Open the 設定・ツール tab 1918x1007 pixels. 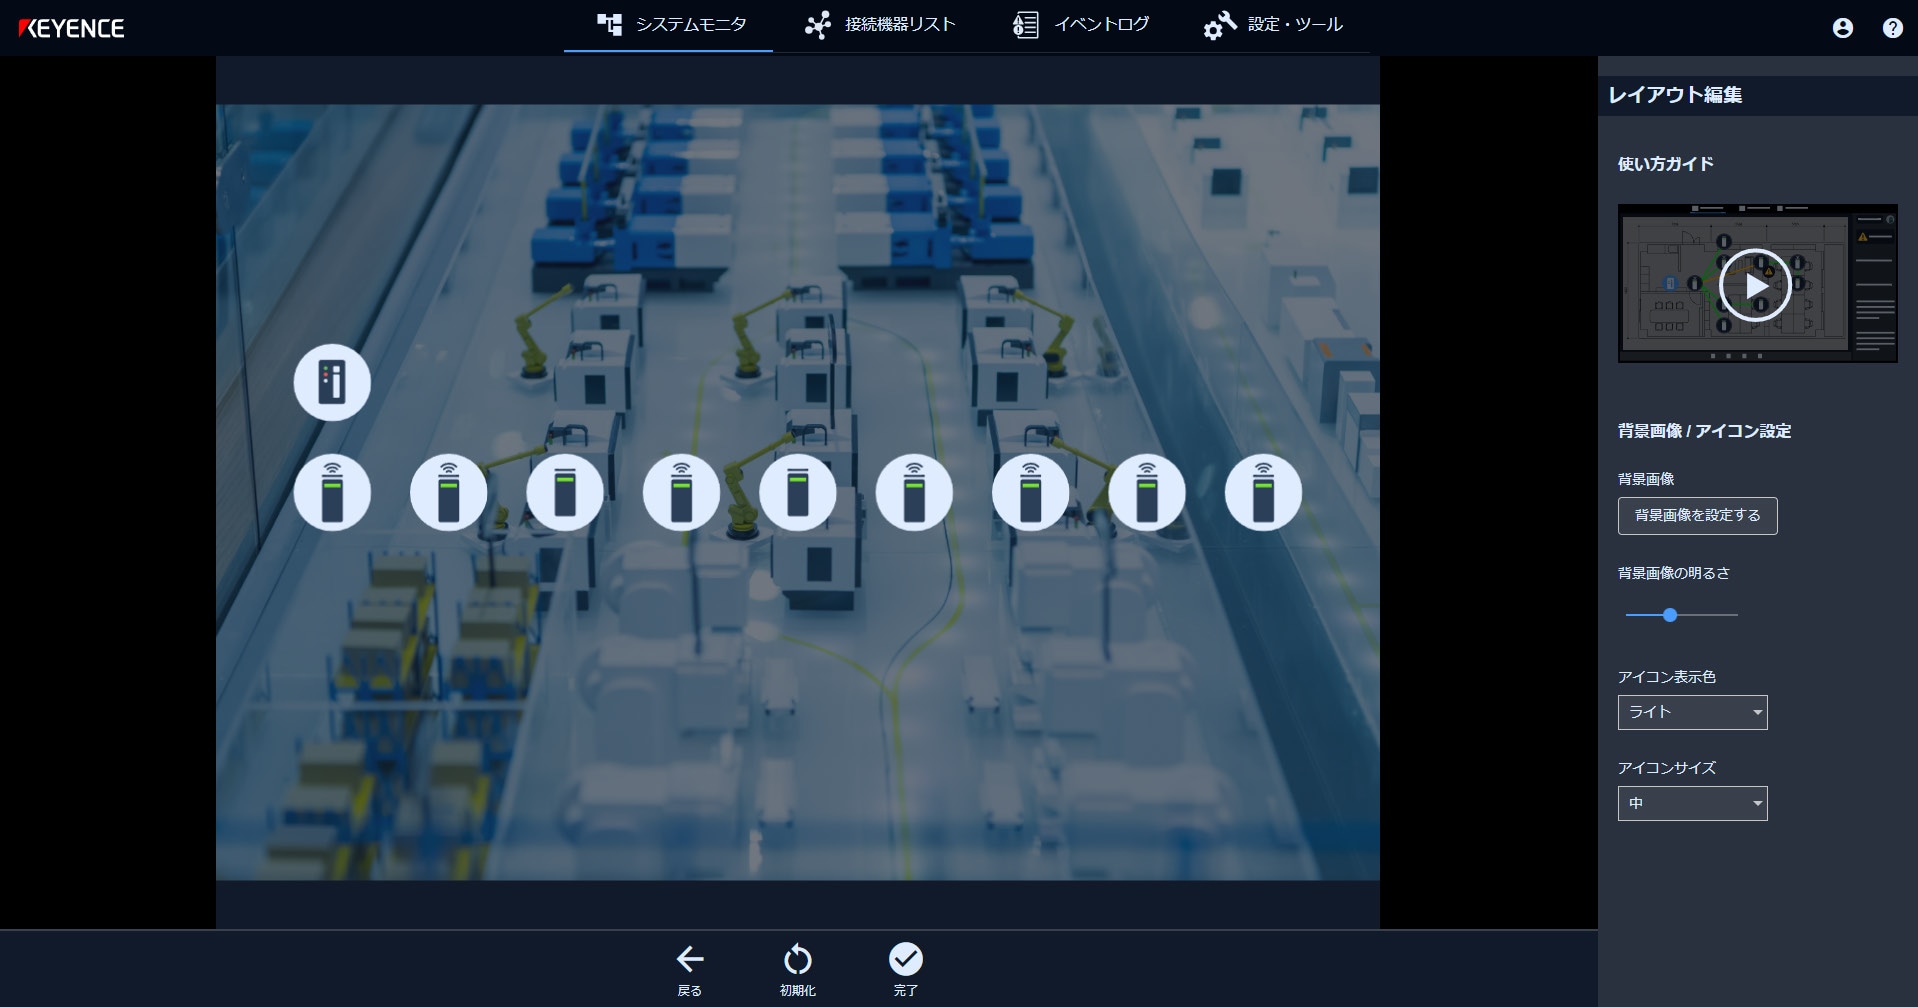point(1273,25)
